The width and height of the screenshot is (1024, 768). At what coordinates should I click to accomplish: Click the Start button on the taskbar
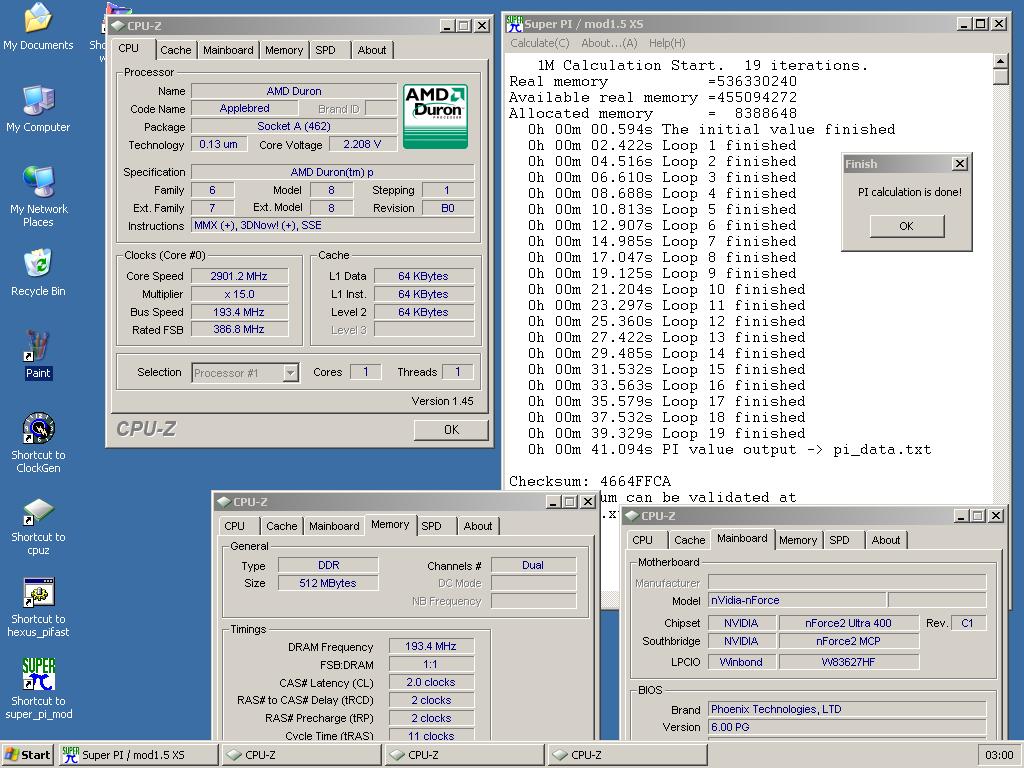click(x=27, y=755)
